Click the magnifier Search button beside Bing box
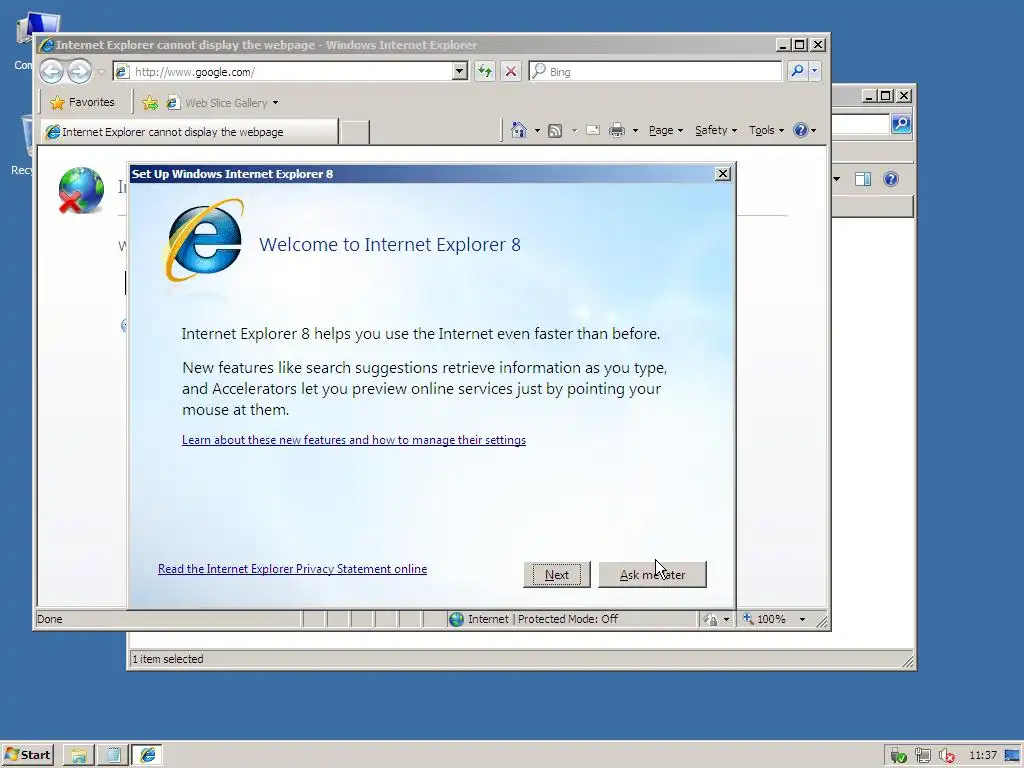The width and height of the screenshot is (1024, 768). pos(797,71)
